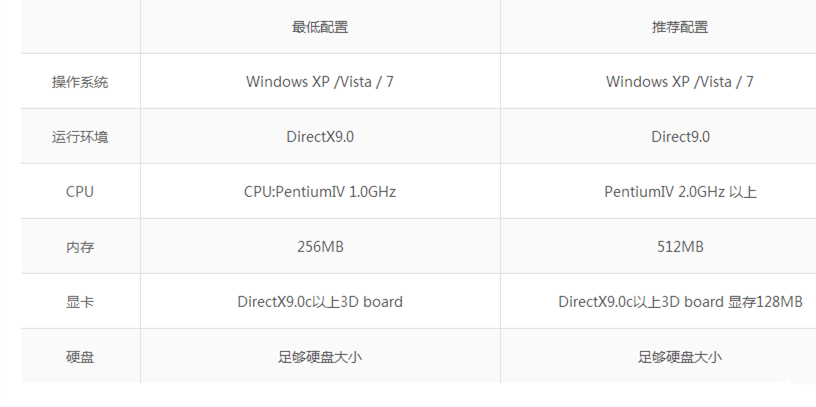
Task: Click the 最低配置 column header
Action: click(x=320, y=27)
